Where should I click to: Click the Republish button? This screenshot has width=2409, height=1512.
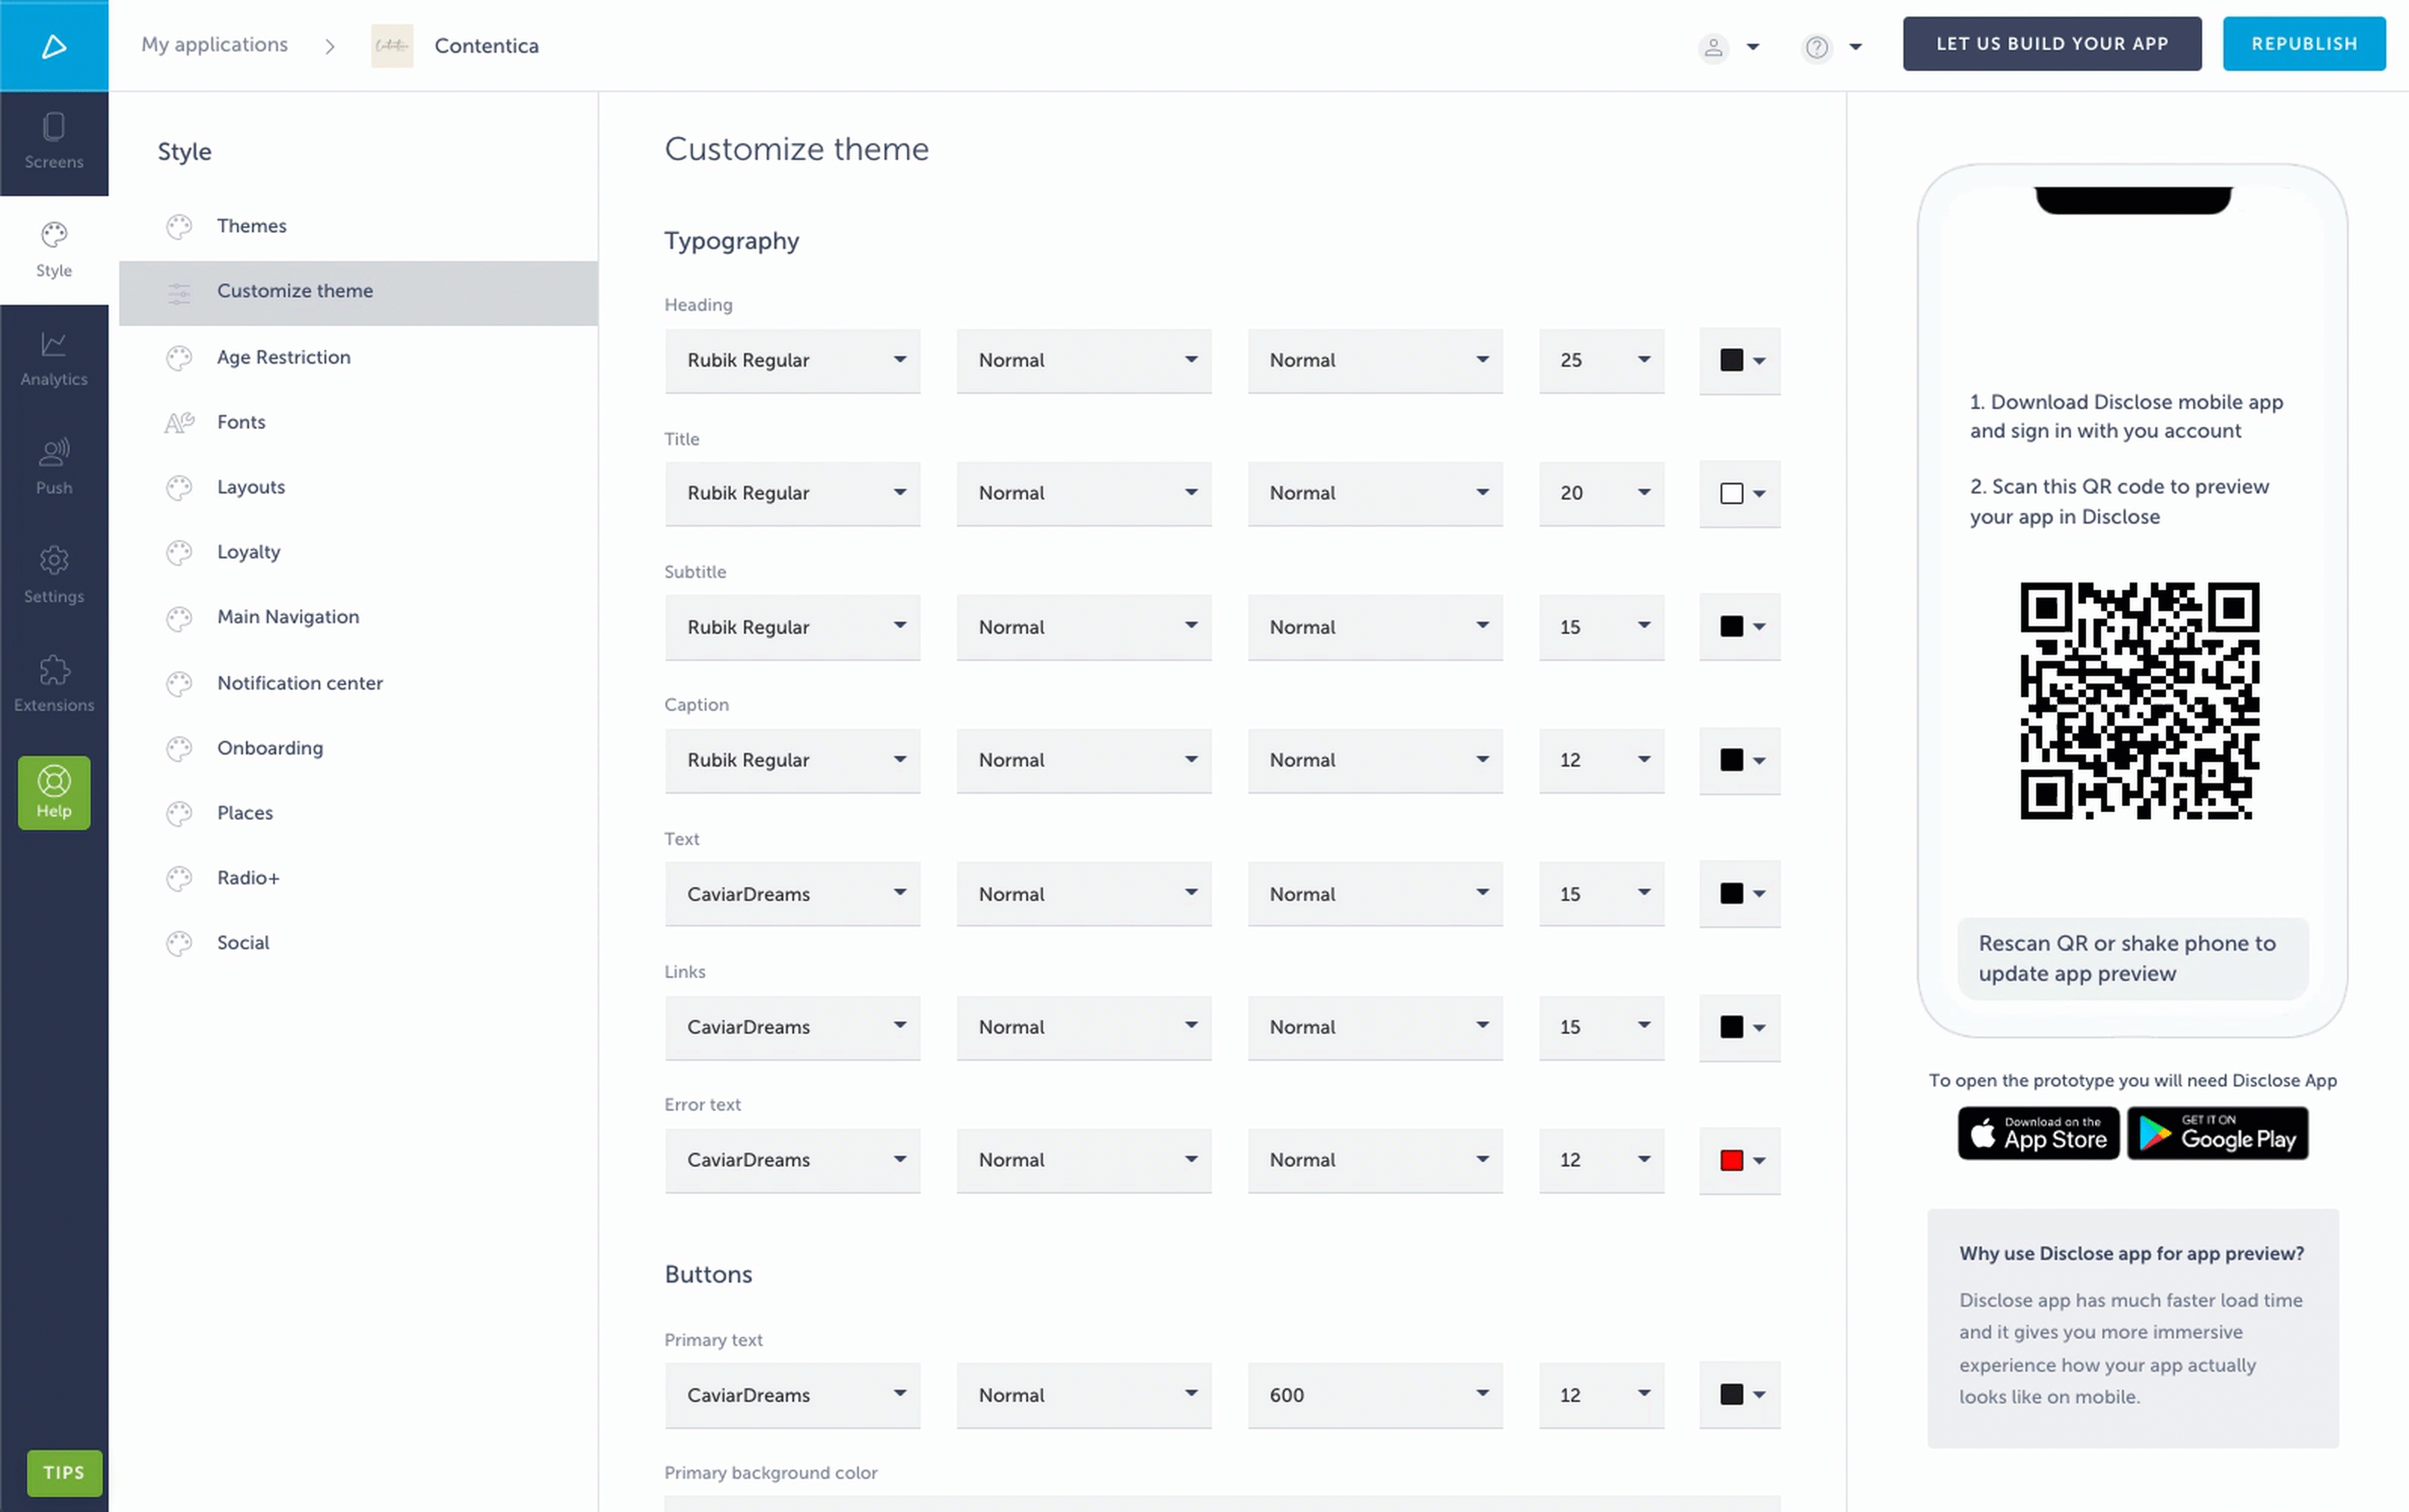[2303, 44]
